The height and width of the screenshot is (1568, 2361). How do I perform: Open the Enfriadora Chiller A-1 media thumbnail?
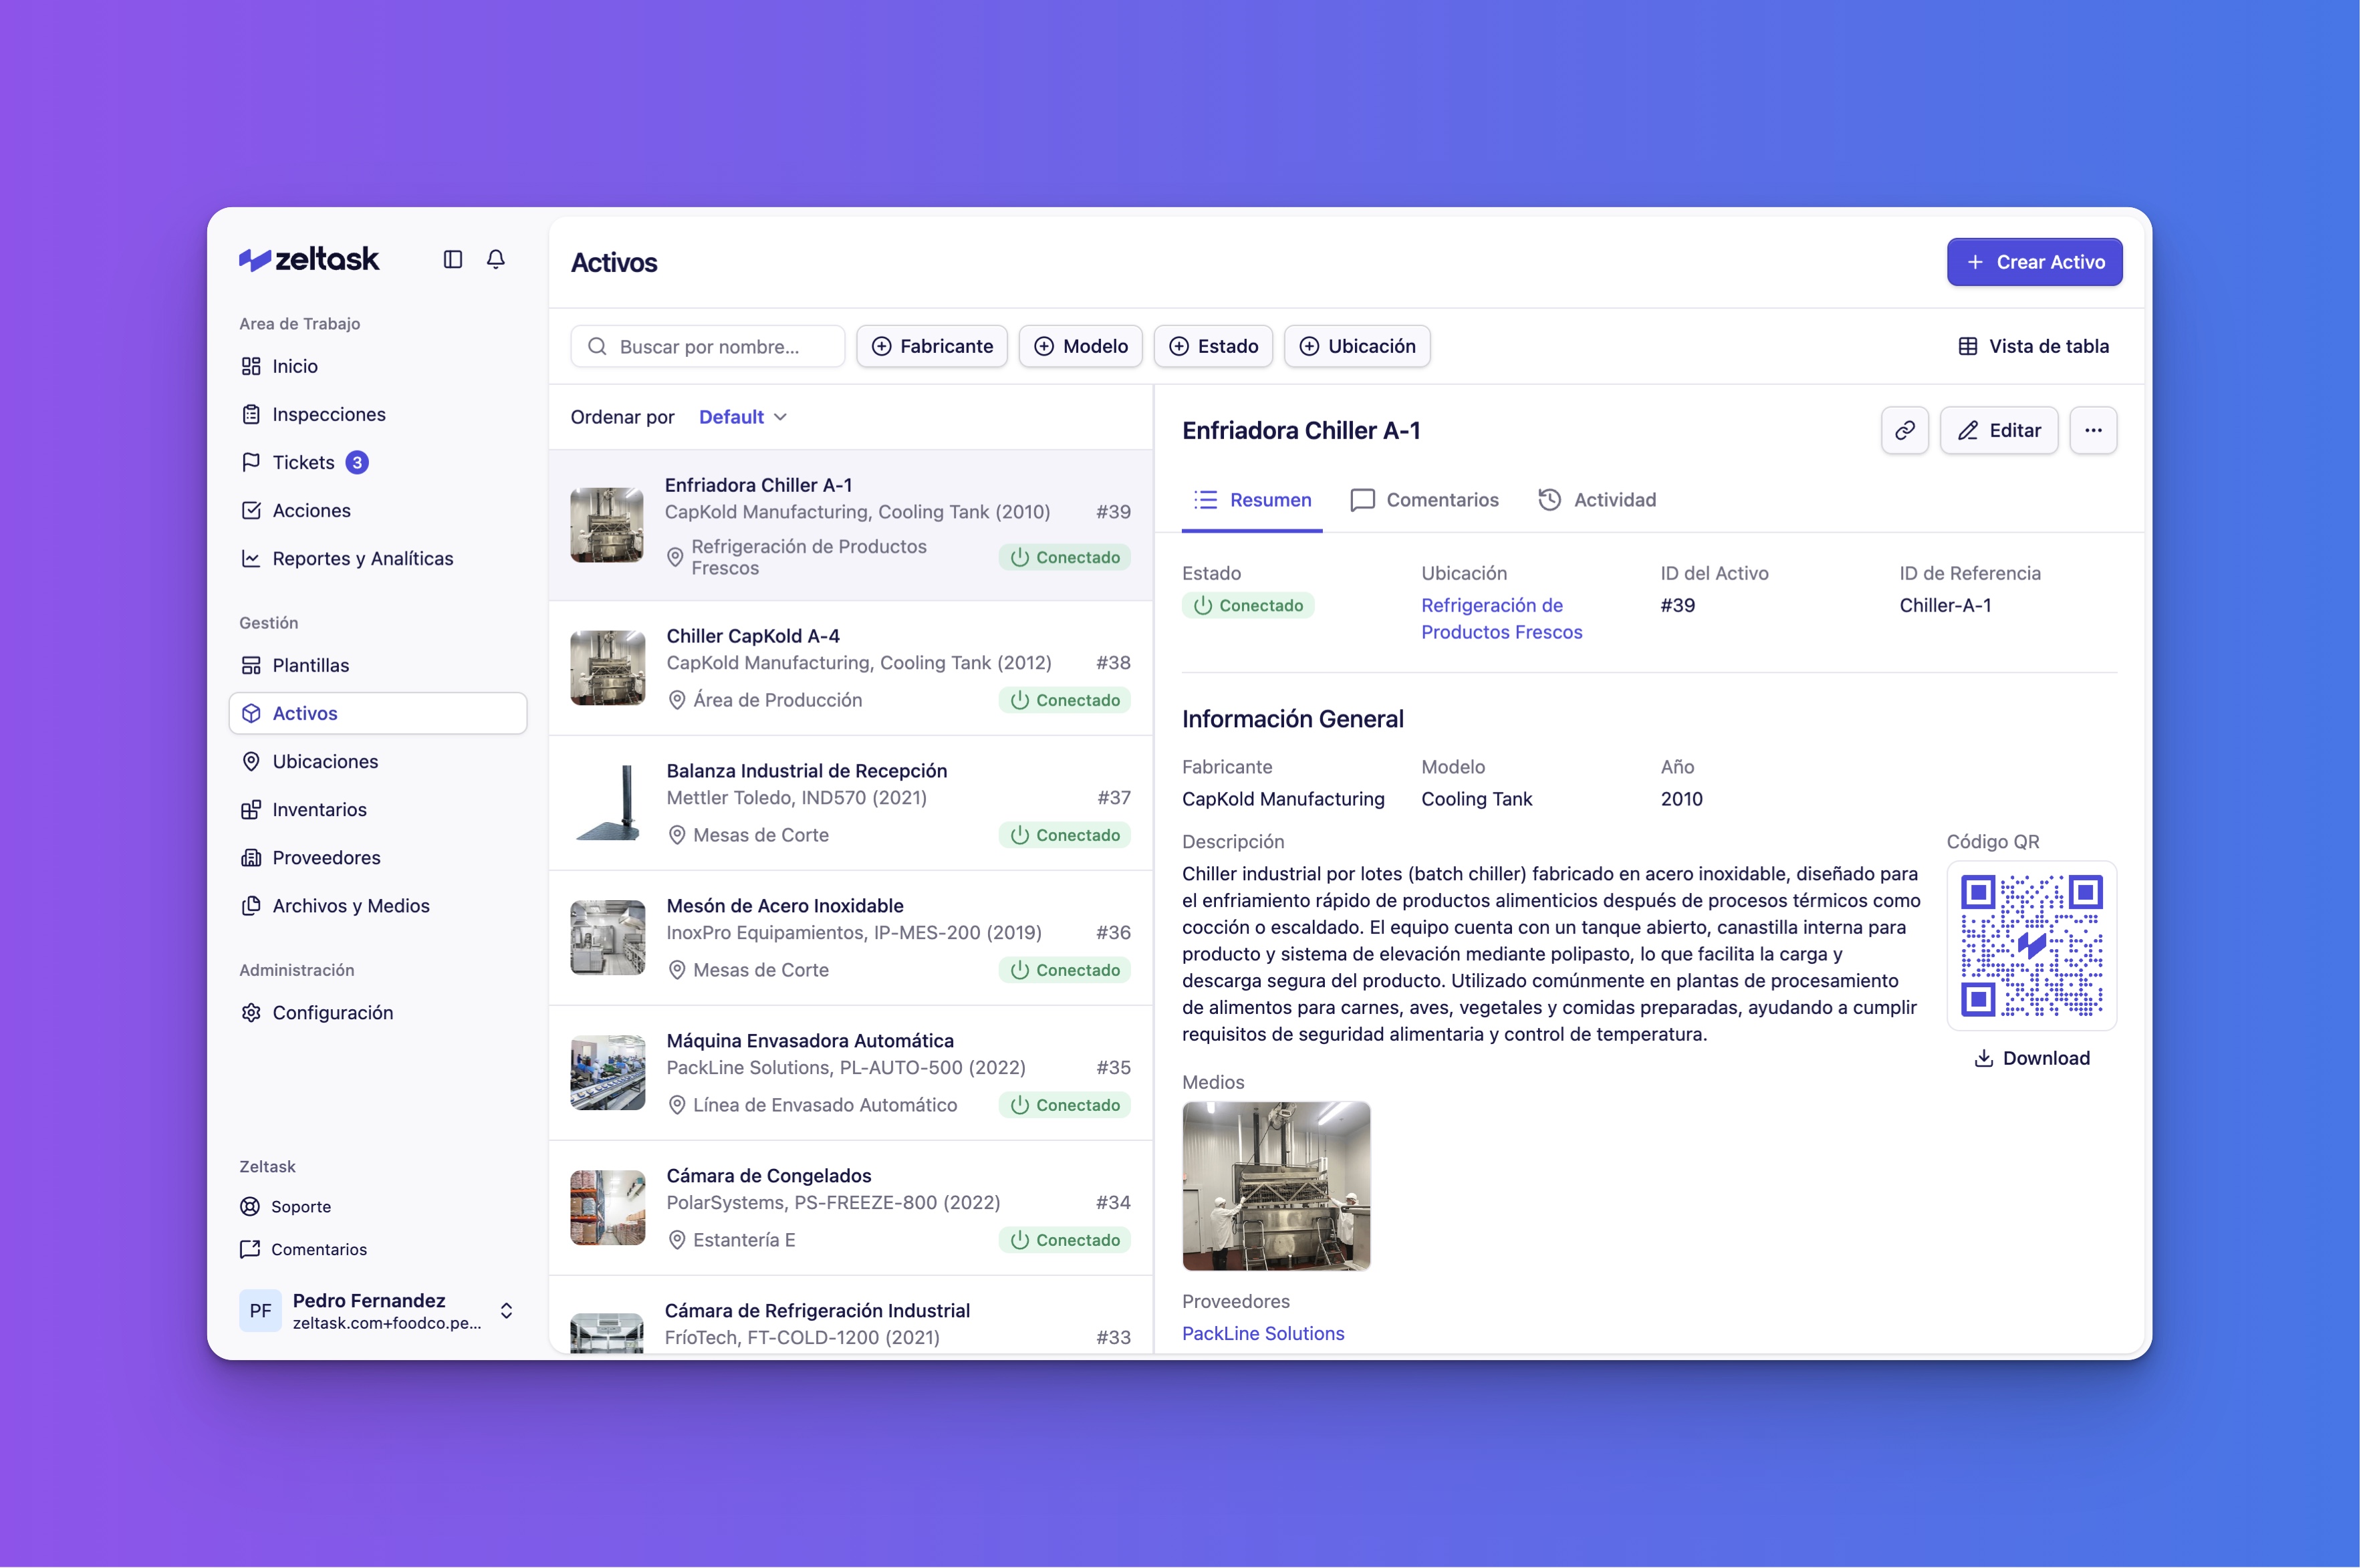pyautogui.click(x=1276, y=1187)
